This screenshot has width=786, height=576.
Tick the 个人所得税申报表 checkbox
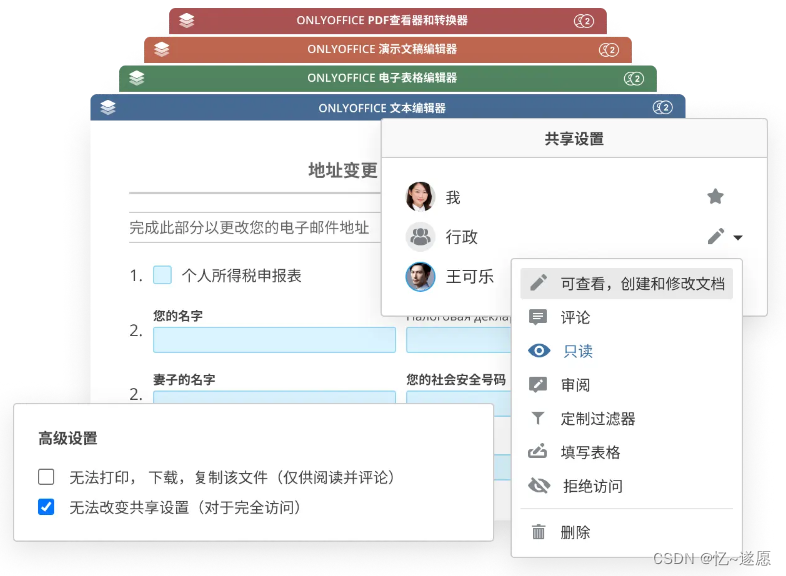pos(162,275)
